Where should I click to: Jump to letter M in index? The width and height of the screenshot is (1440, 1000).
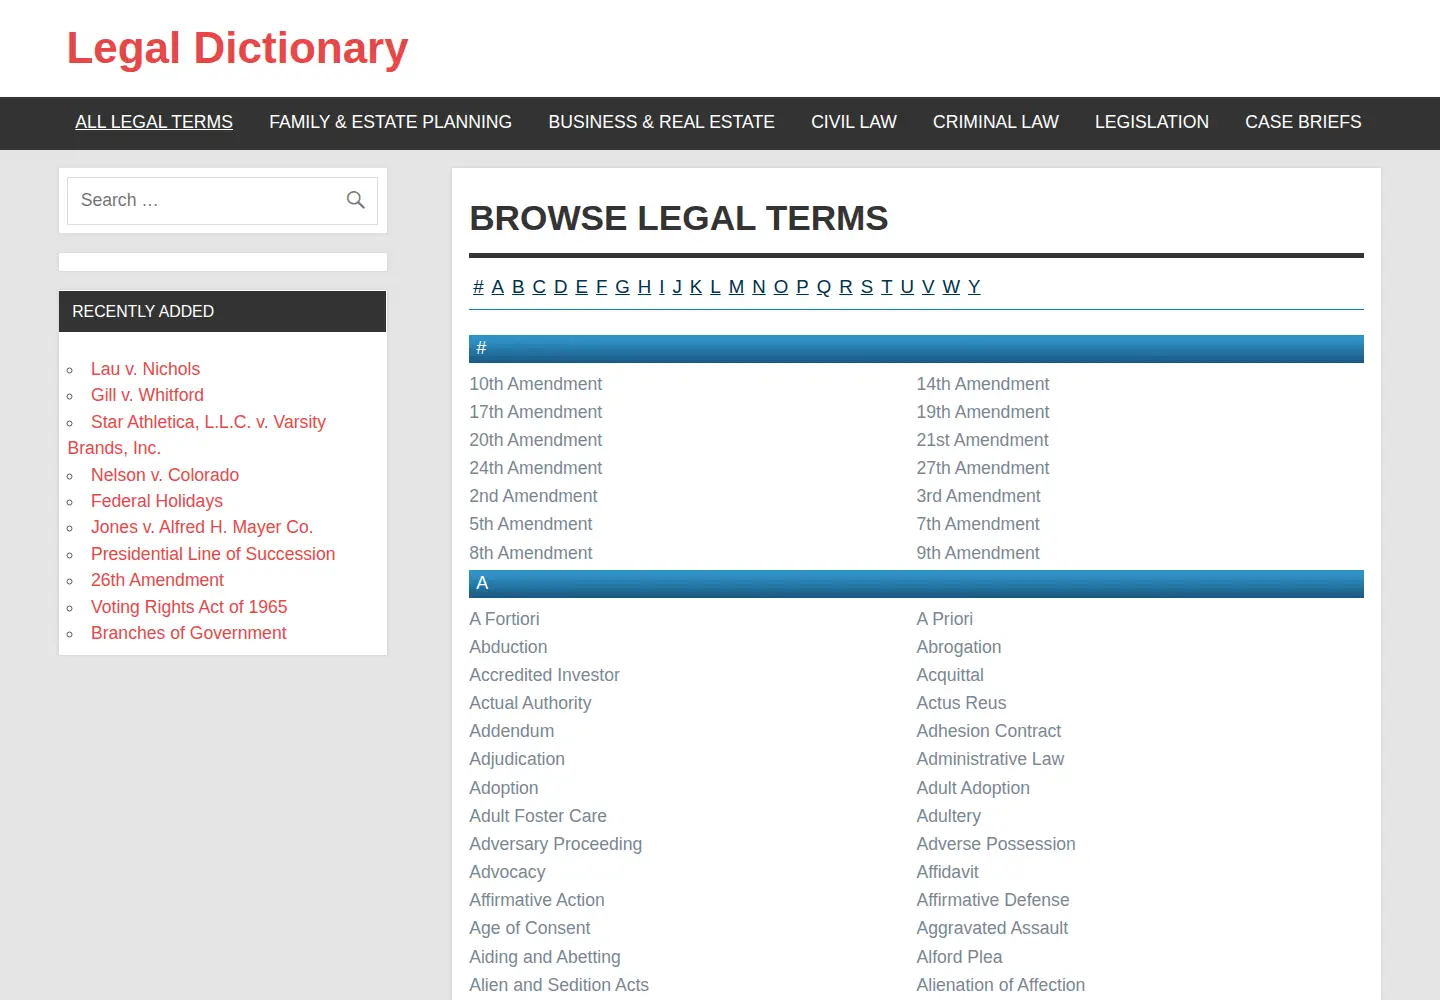[x=736, y=287]
